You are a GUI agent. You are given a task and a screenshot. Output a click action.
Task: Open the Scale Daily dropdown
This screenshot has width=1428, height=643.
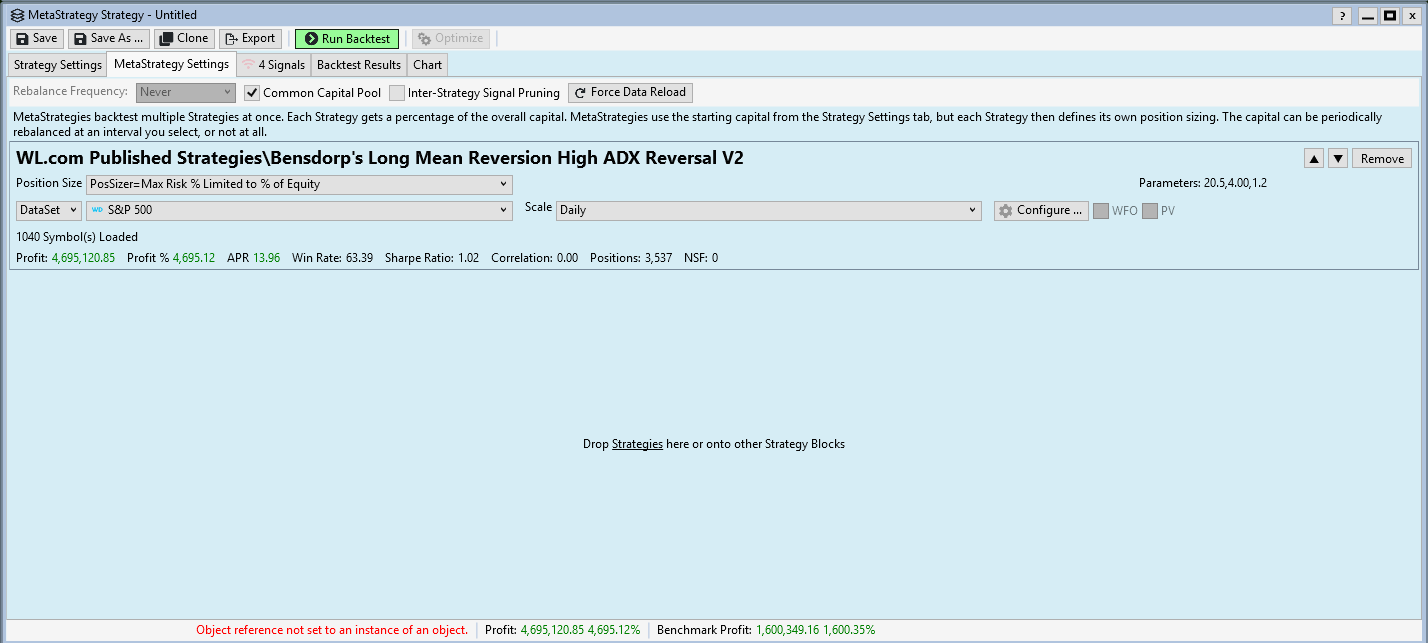point(768,210)
